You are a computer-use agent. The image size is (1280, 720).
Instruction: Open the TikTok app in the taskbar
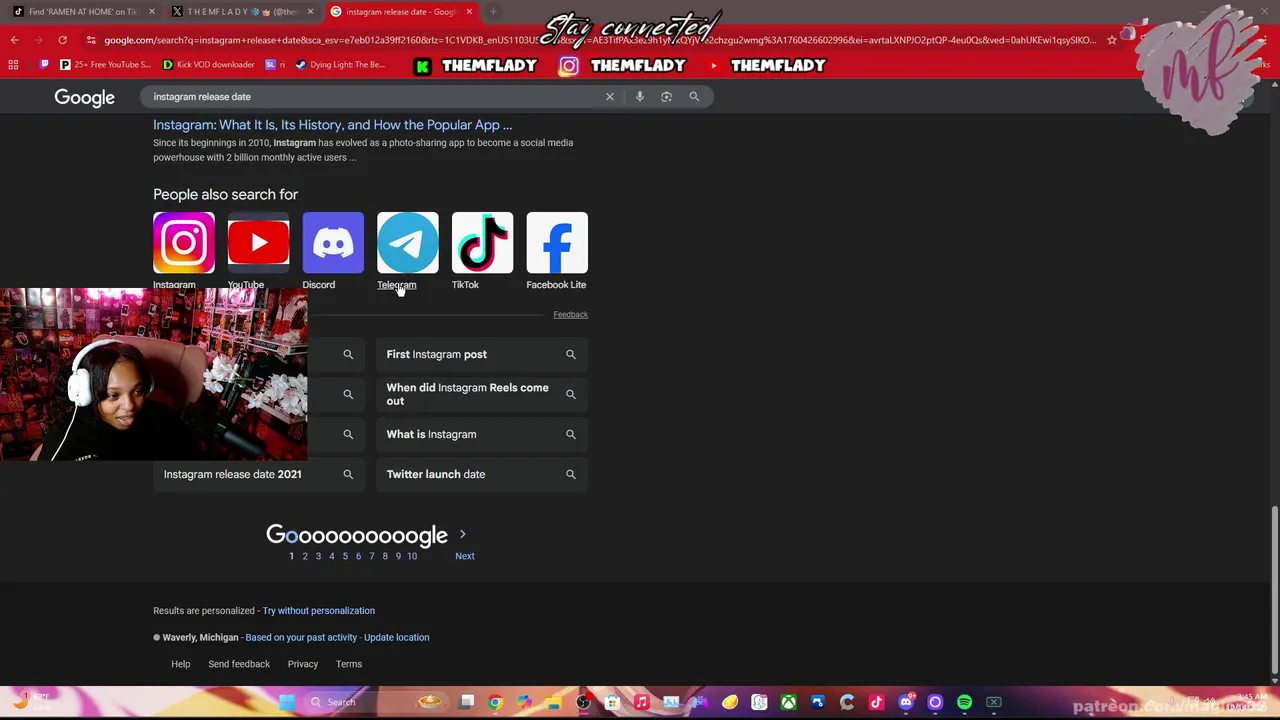point(876,702)
